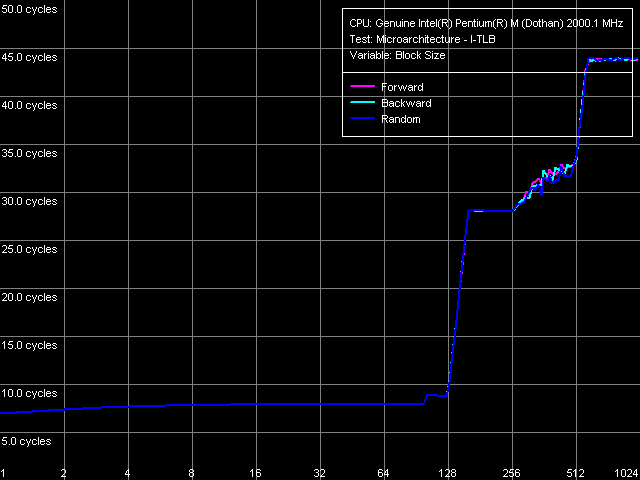The width and height of the screenshot is (640, 480).
Task: Click the x-axis label 32
Action: pos(319,473)
